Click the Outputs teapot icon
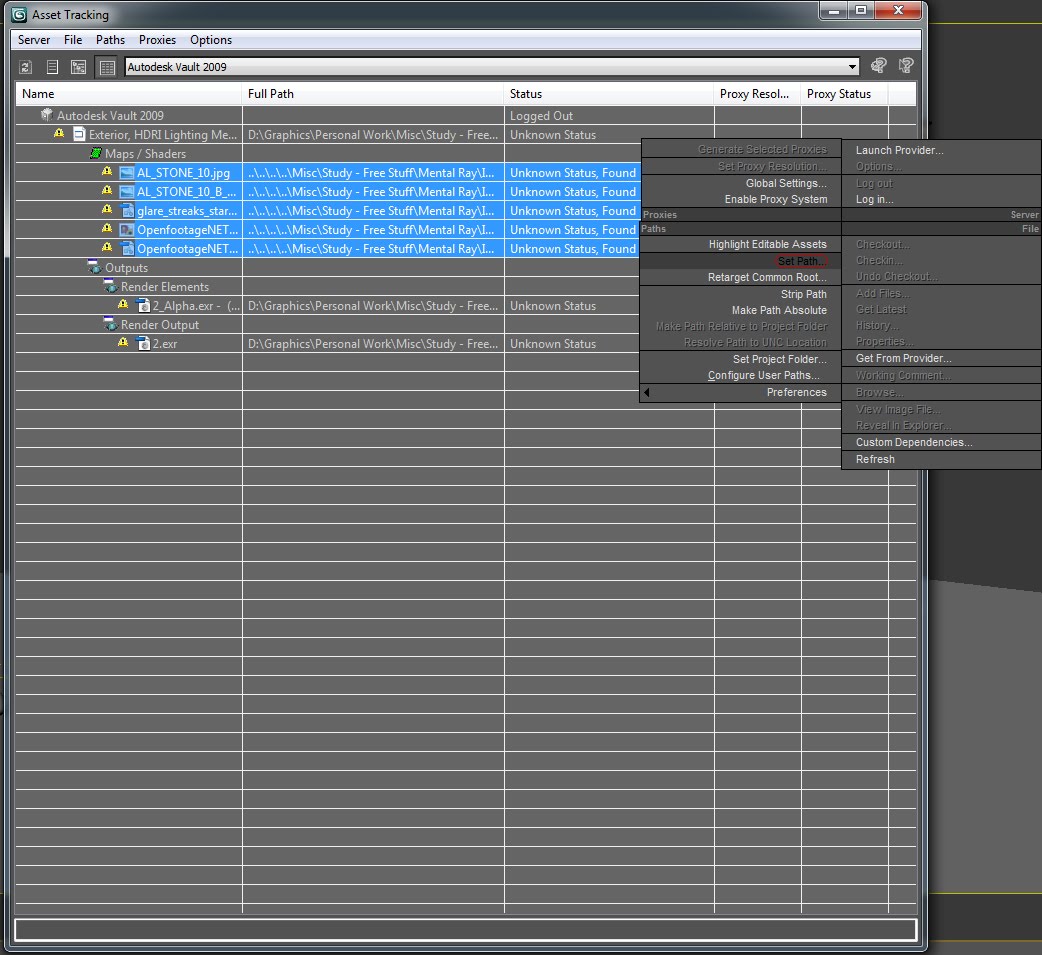The height and width of the screenshot is (955, 1042). (94, 267)
